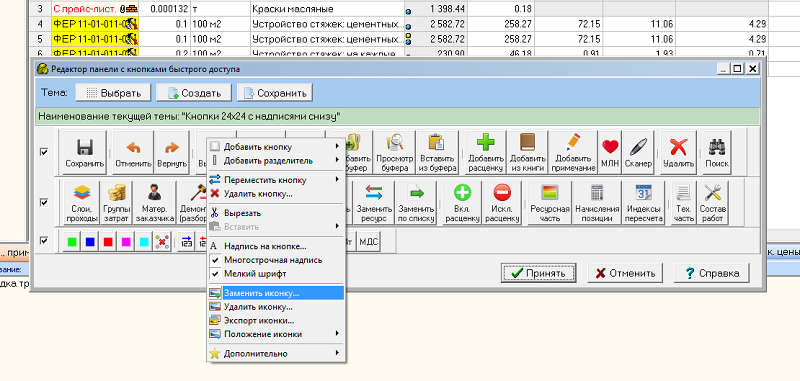Pick the magenta color swatch
This screenshot has height=381, width=800.
(x=126, y=242)
